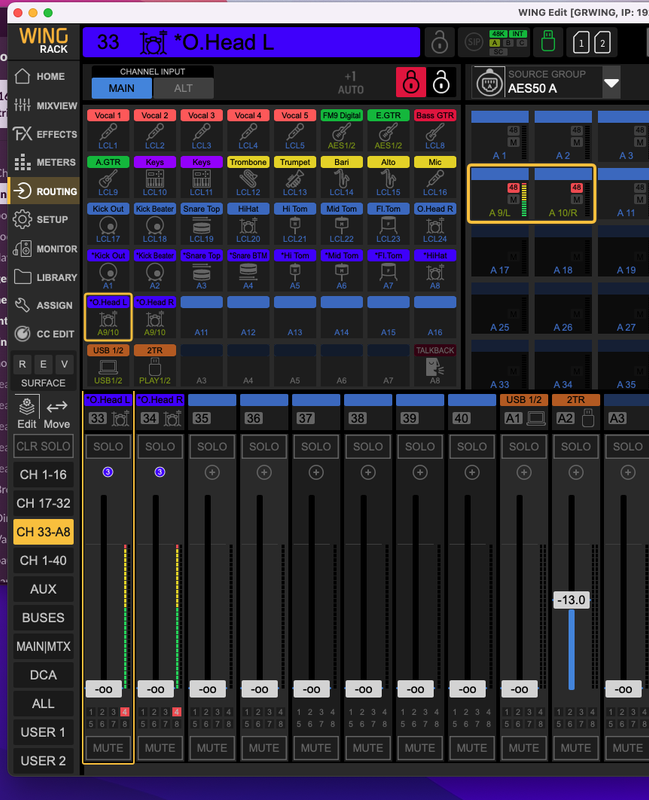Image resolution: width=649 pixels, height=800 pixels.
Task: Select the USB 1/2 input tile
Action: (x=108, y=365)
